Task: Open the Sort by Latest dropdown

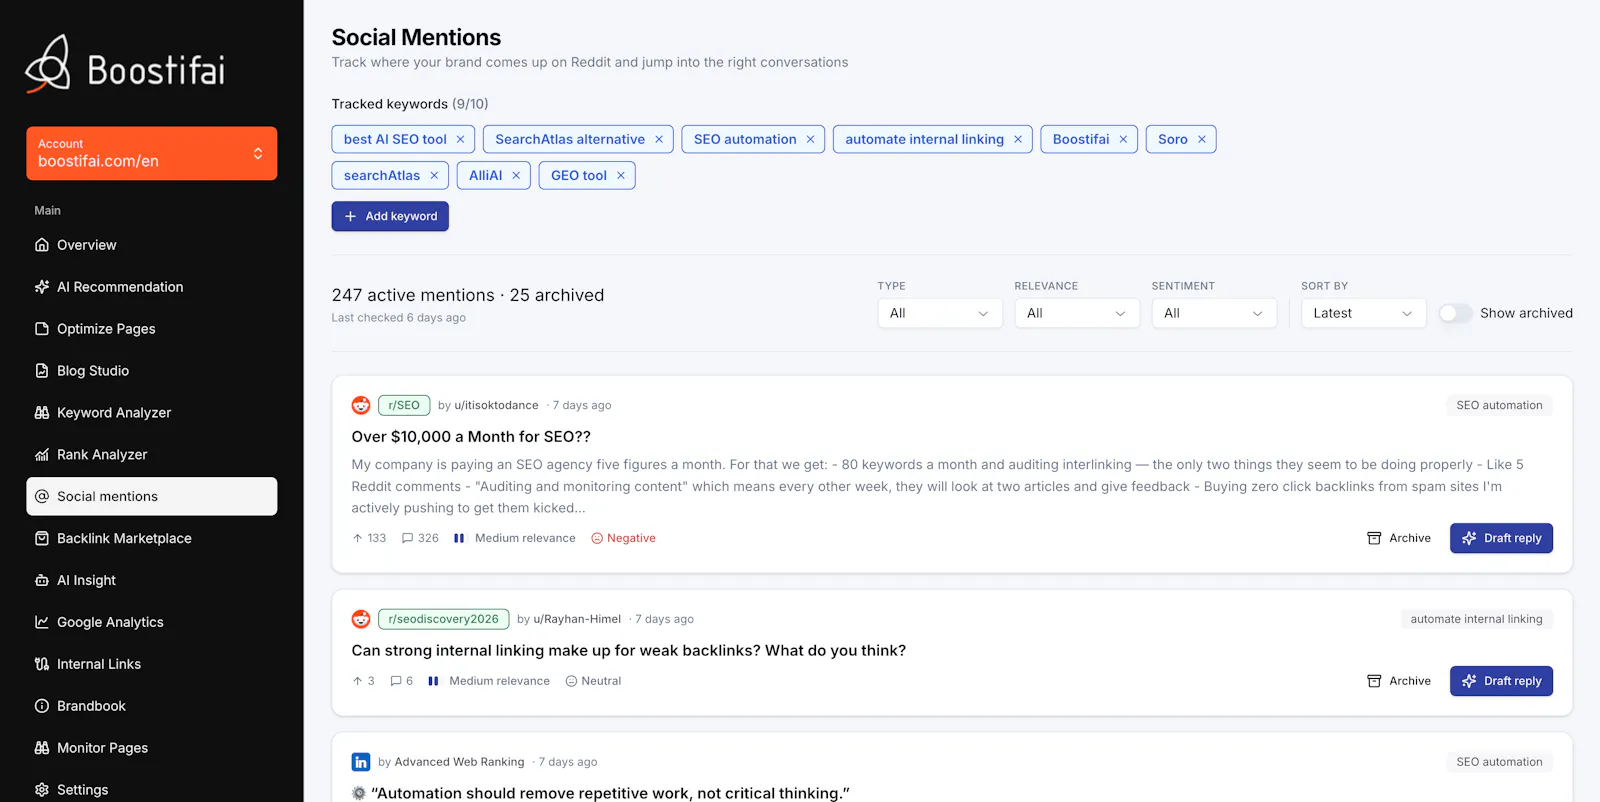Action: pyautogui.click(x=1364, y=313)
